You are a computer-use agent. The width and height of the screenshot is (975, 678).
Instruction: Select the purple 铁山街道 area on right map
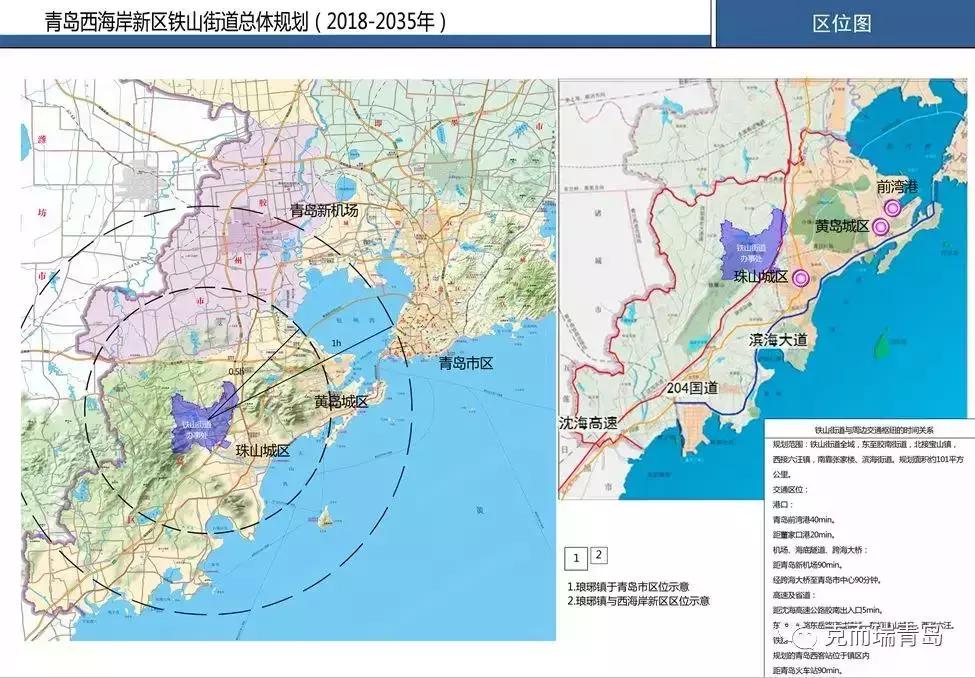(x=750, y=243)
